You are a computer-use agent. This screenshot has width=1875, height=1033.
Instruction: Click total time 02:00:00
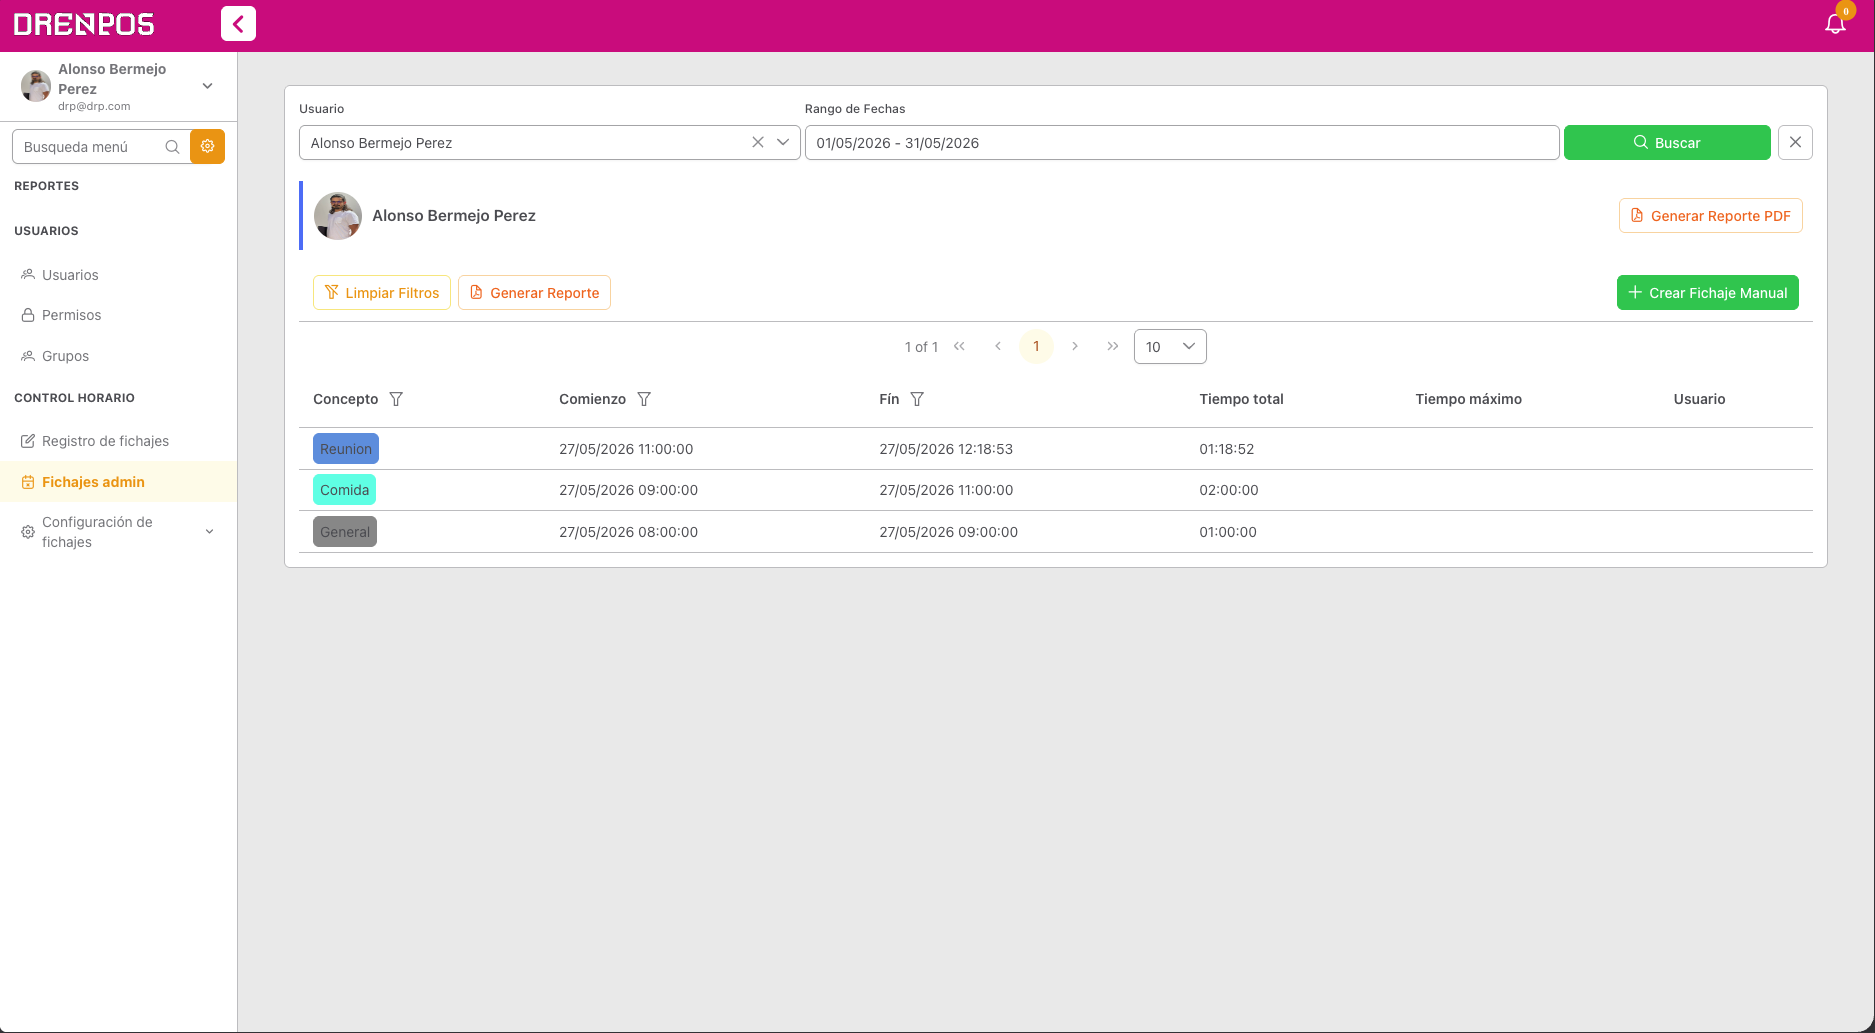pyautogui.click(x=1229, y=490)
